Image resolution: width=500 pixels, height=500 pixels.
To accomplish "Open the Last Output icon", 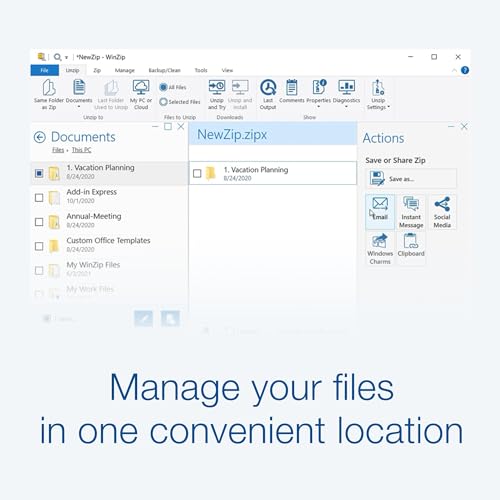I will click(x=268, y=87).
